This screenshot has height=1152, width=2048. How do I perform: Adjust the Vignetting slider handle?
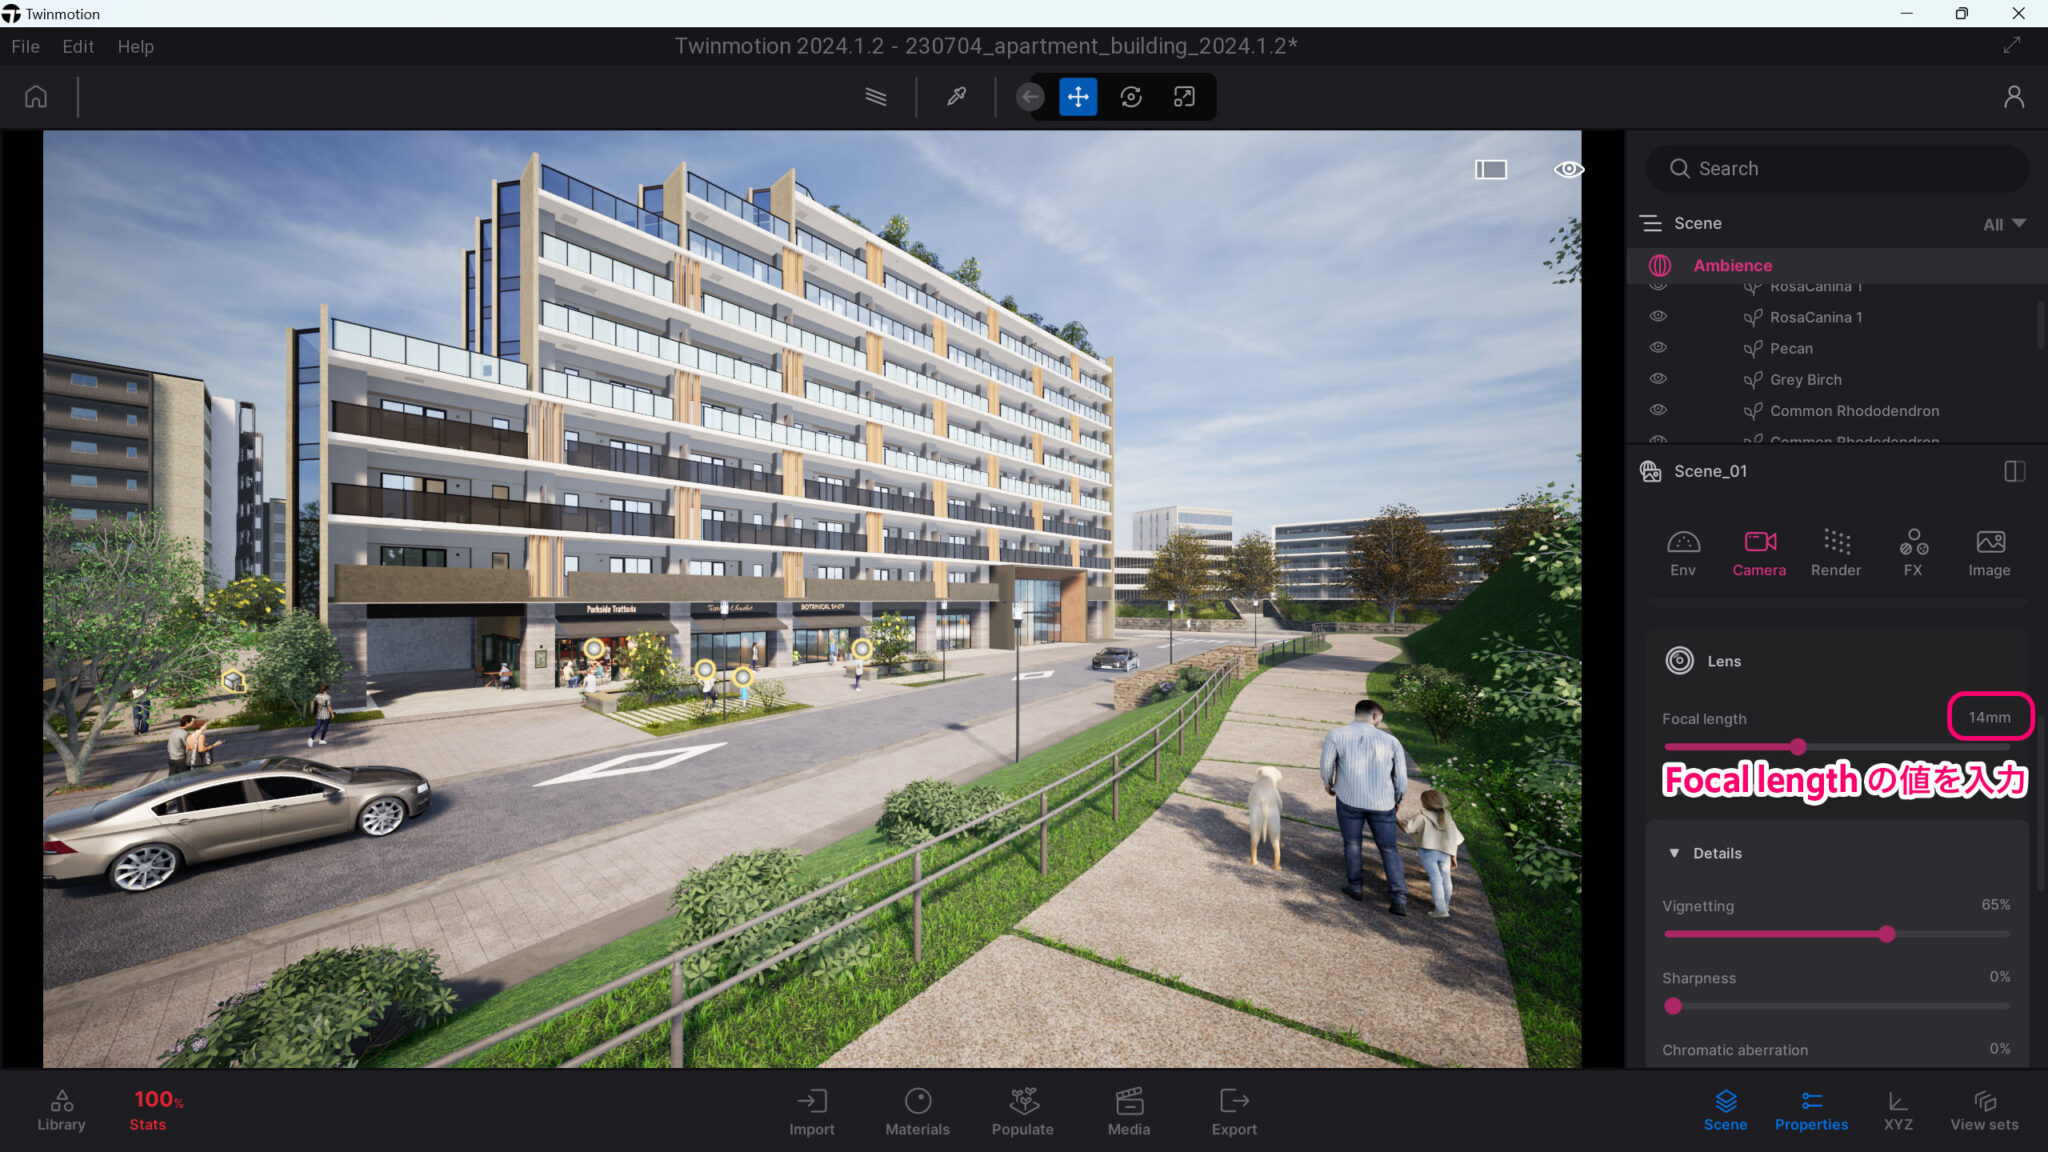point(1886,934)
